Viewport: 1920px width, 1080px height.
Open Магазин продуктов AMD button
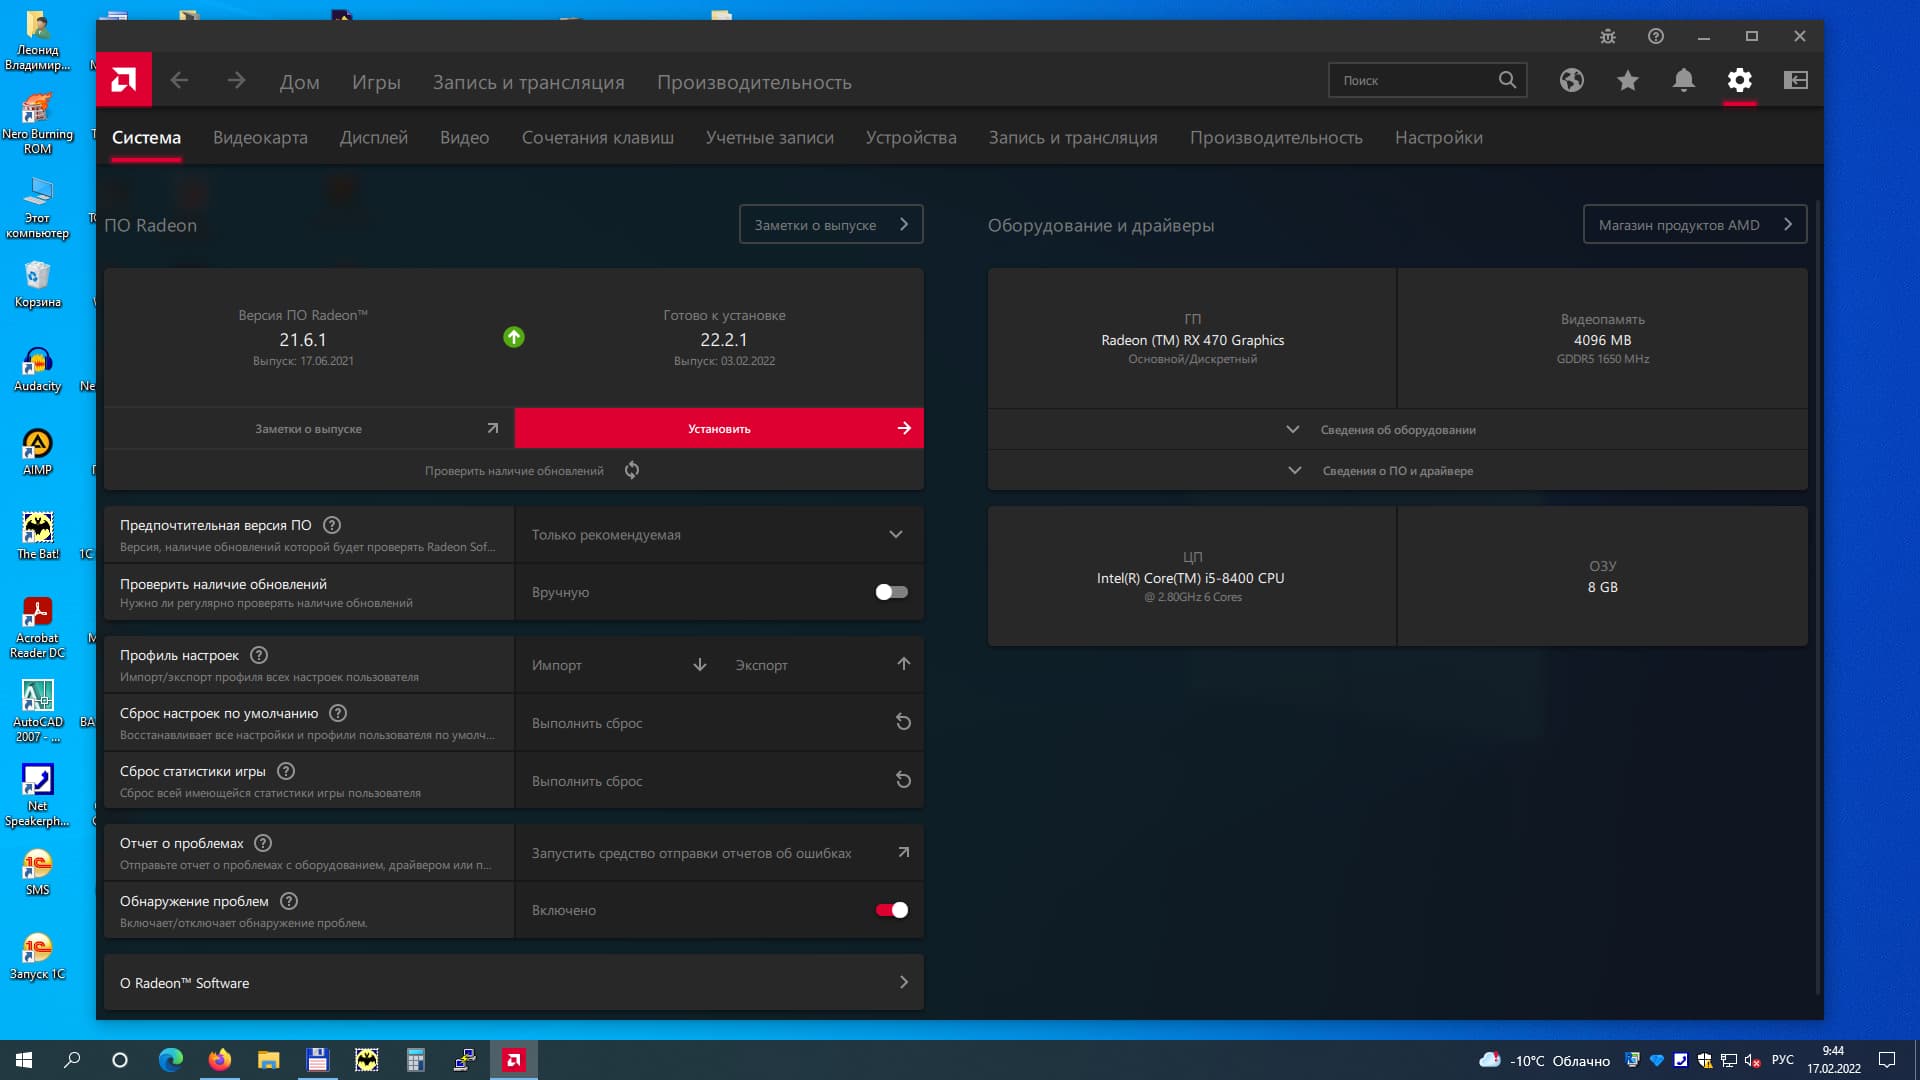tap(1695, 225)
